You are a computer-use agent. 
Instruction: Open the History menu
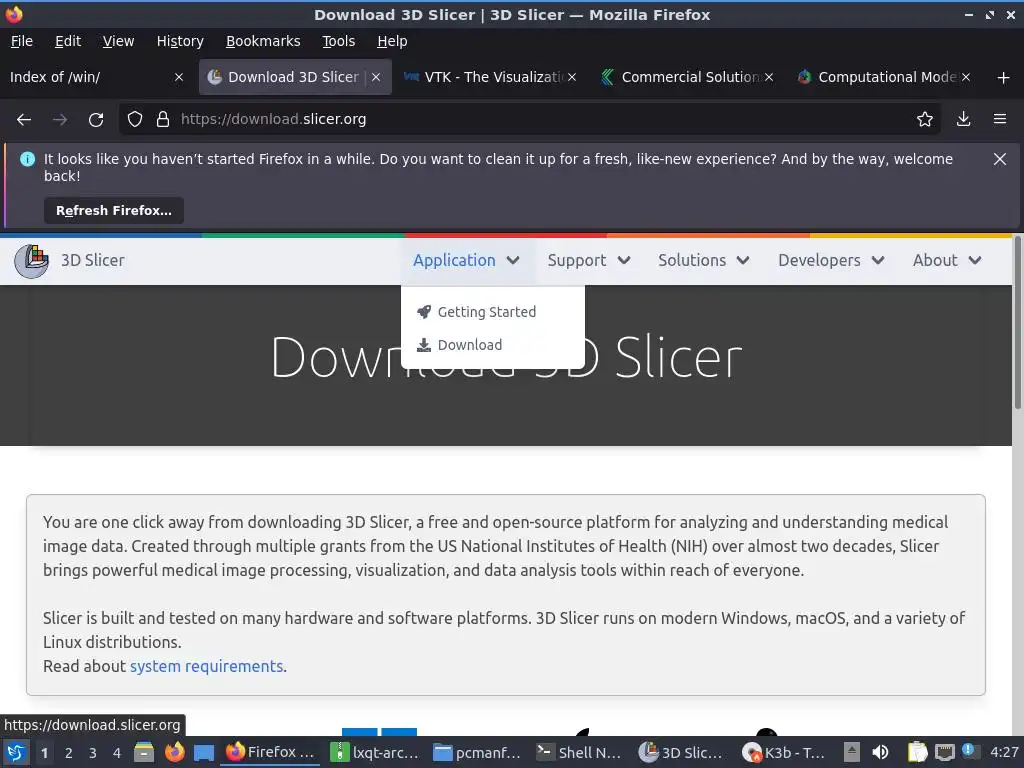point(180,41)
